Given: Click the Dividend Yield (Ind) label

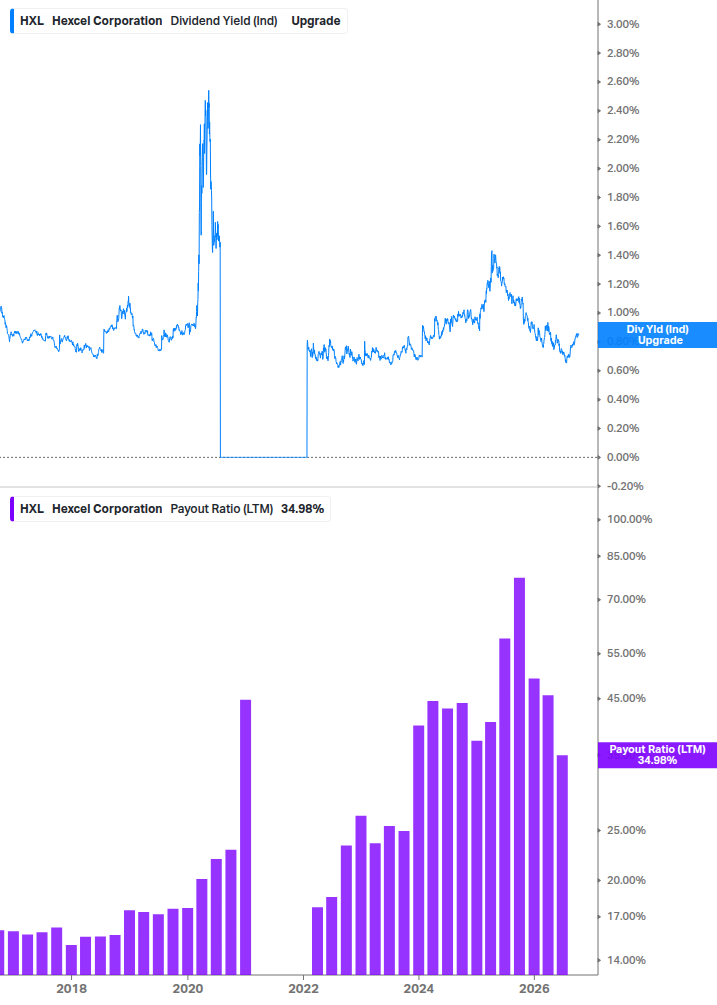Looking at the screenshot, I should click(x=224, y=21).
